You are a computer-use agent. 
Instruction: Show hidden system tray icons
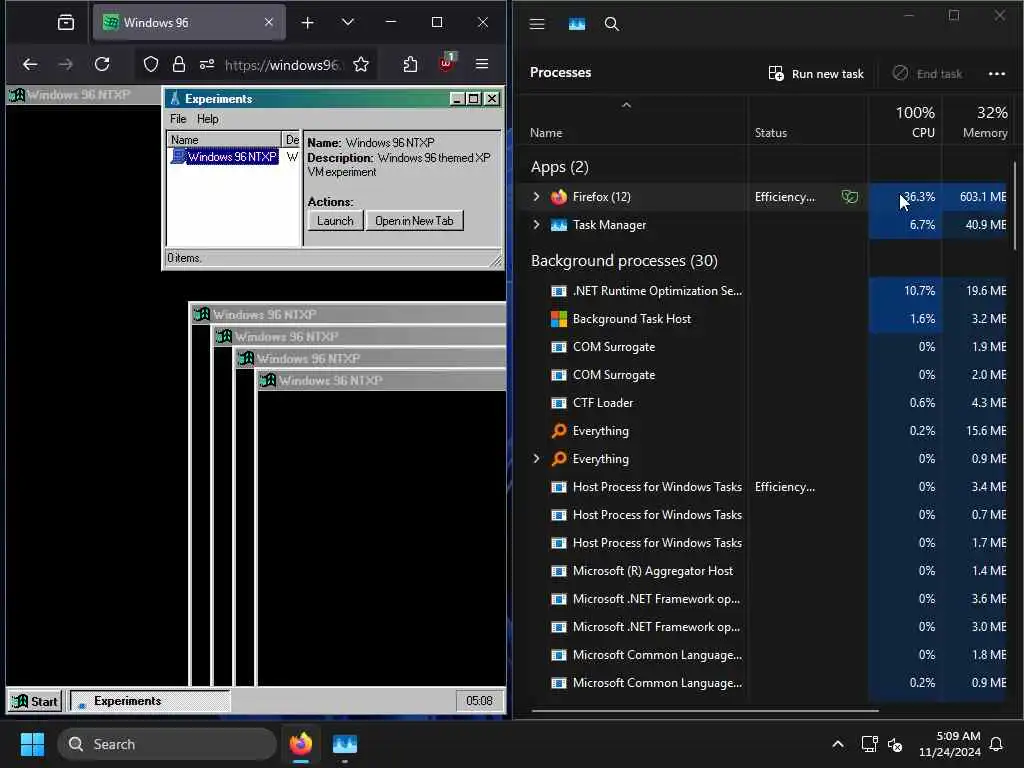point(838,744)
